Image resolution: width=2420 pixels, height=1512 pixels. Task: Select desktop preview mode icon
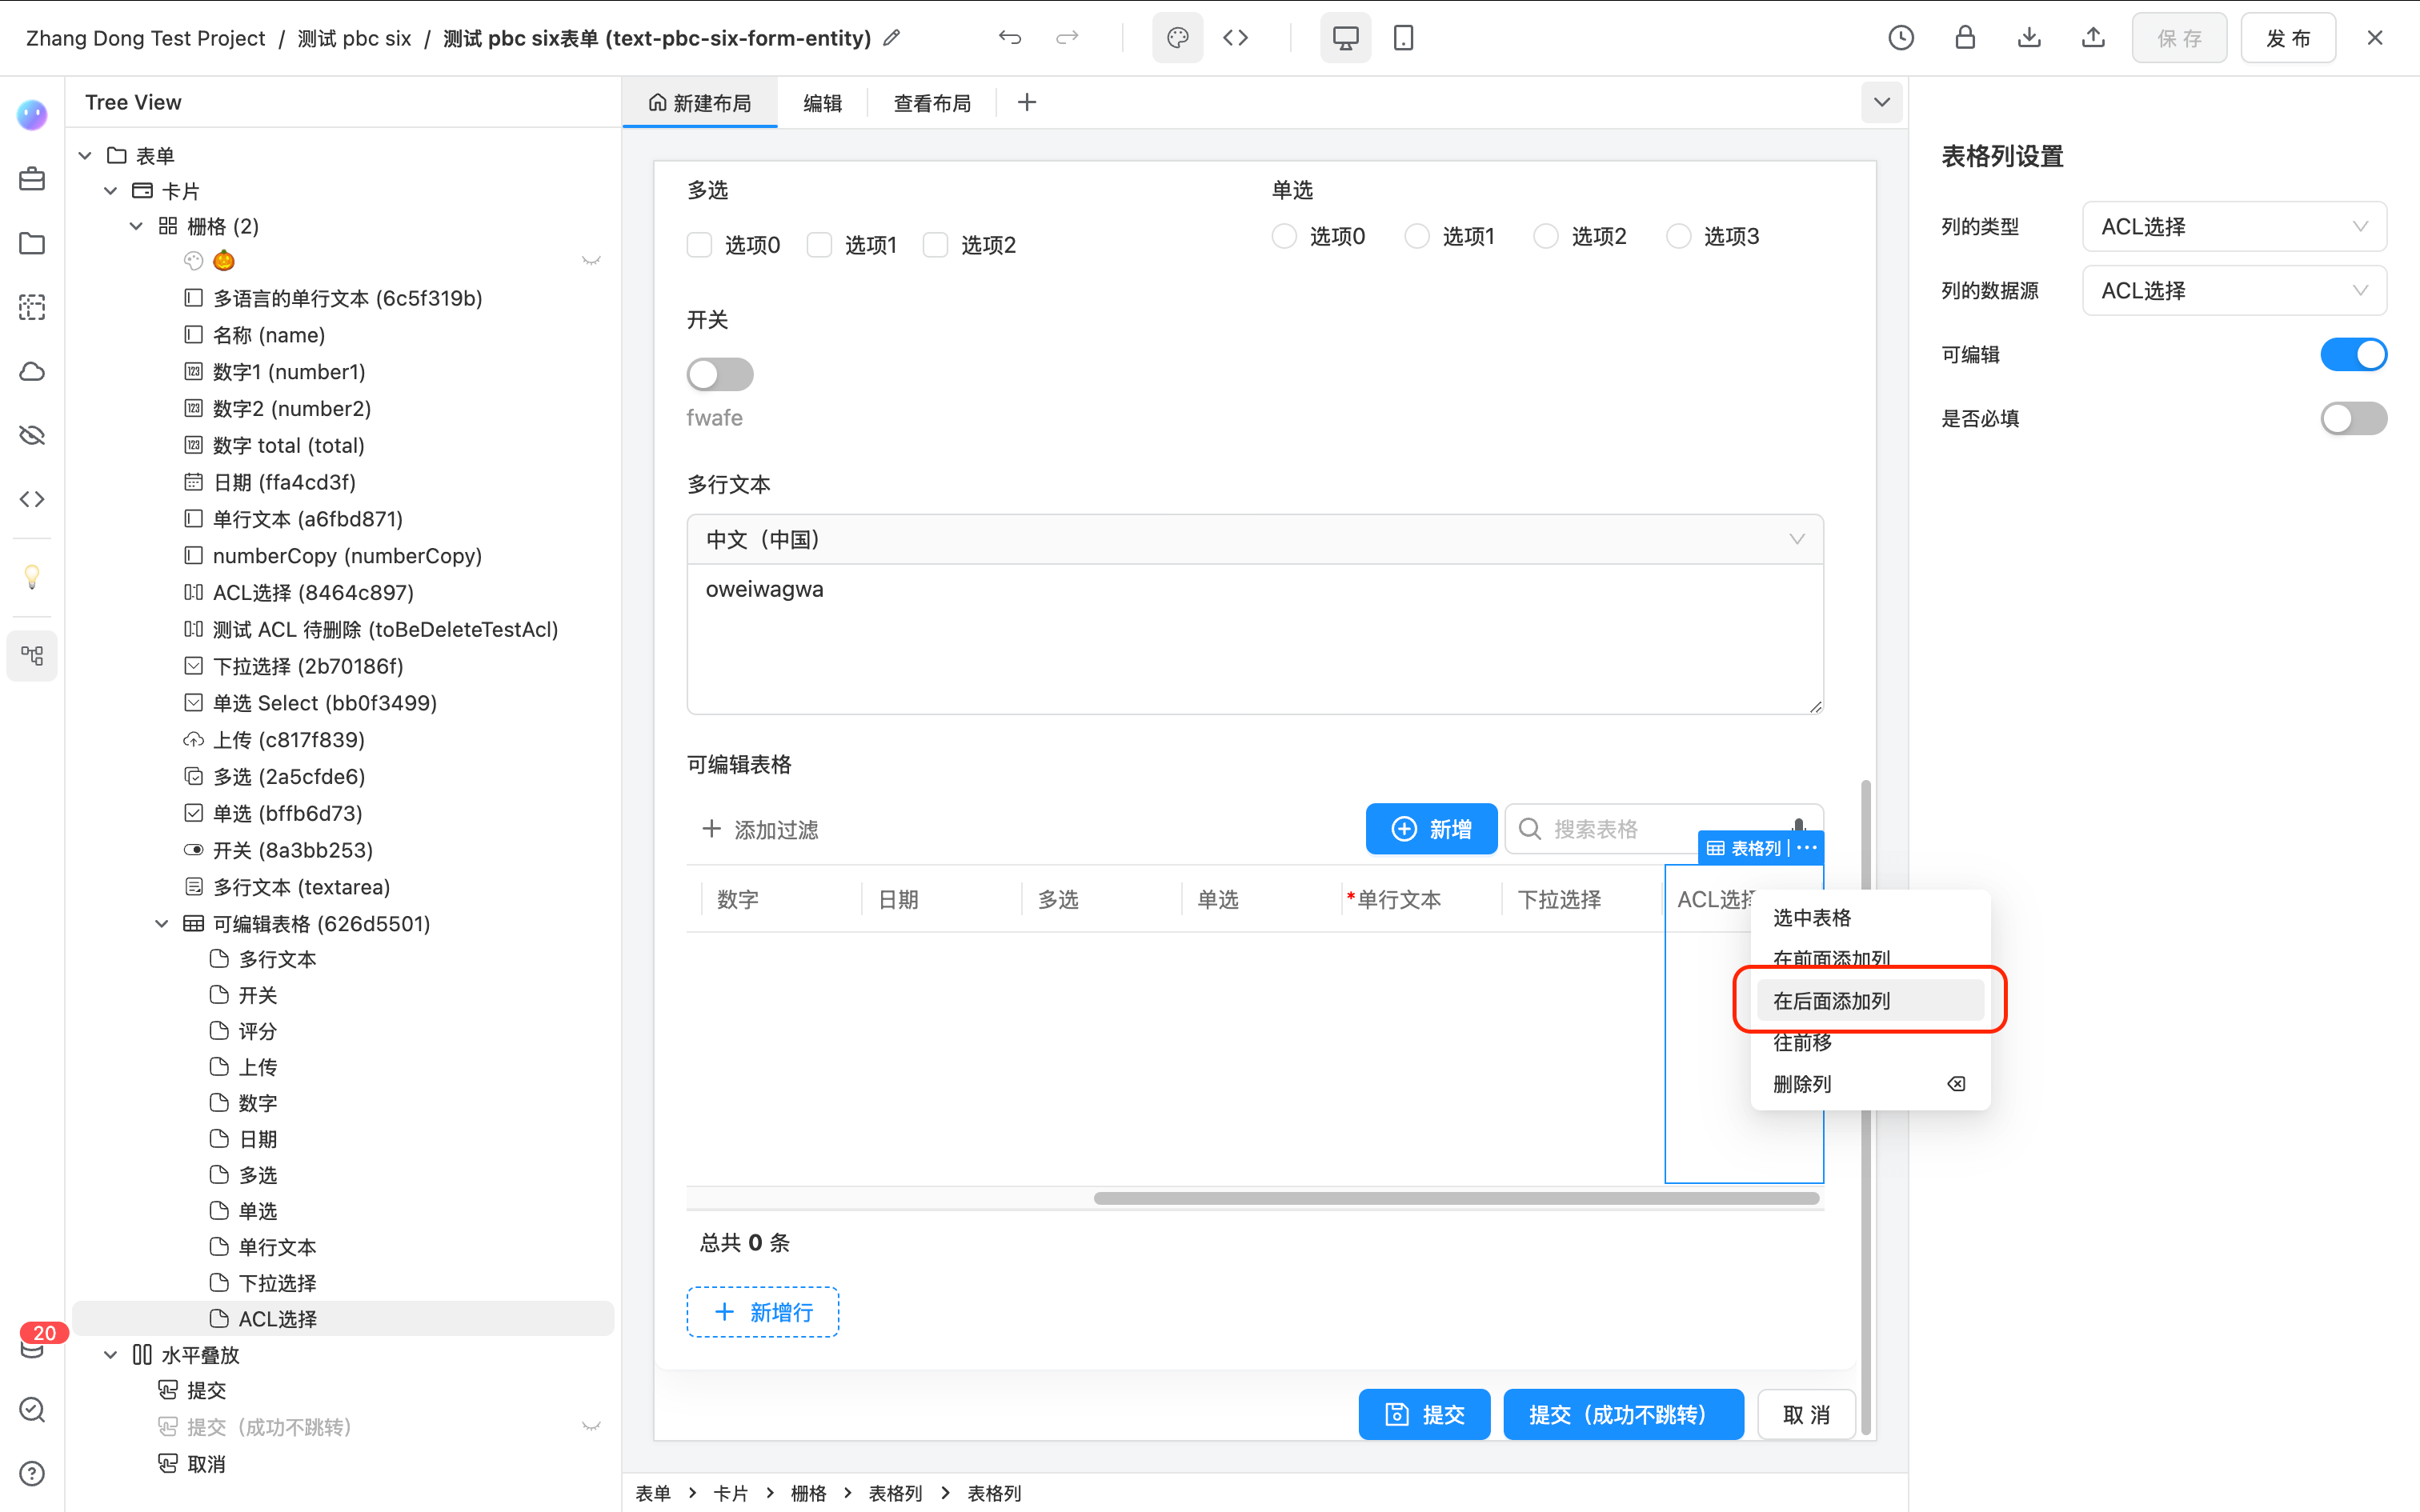[1345, 38]
